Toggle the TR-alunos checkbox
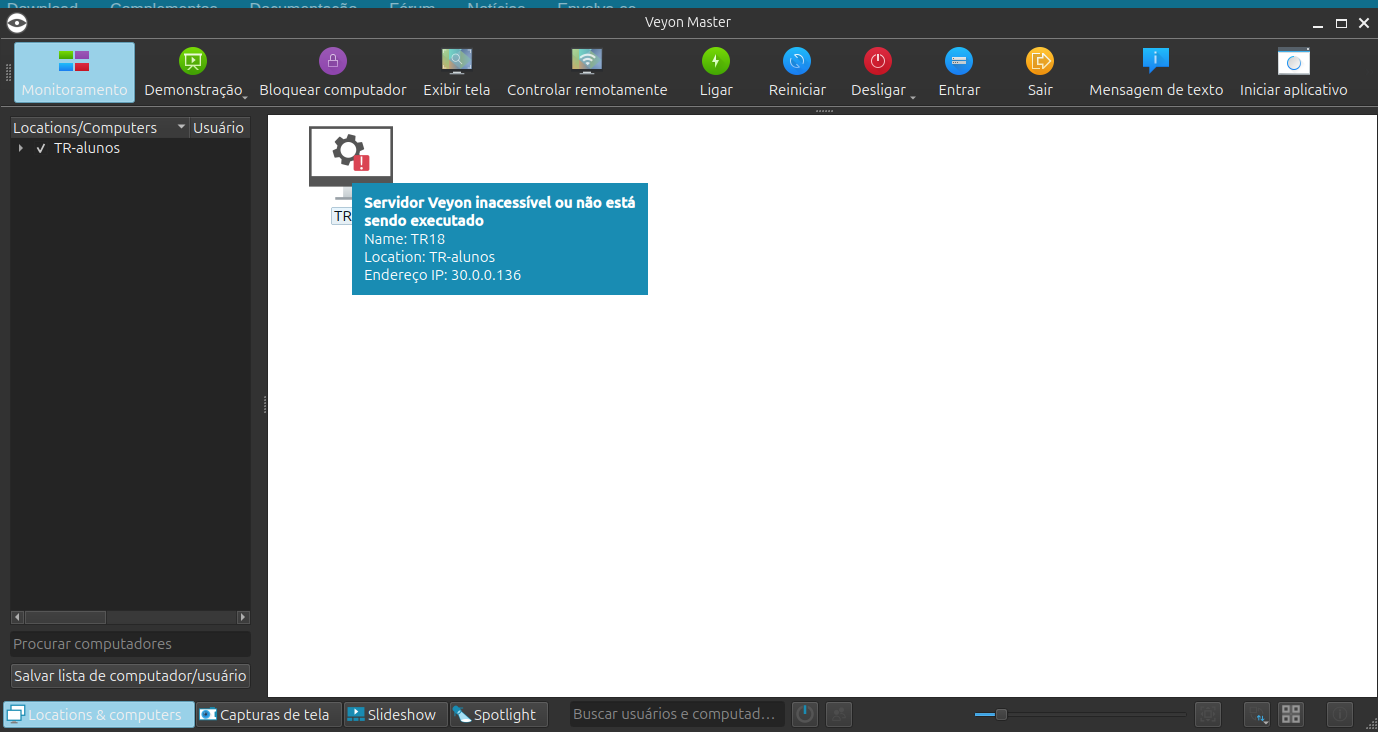1378x732 pixels. point(41,148)
